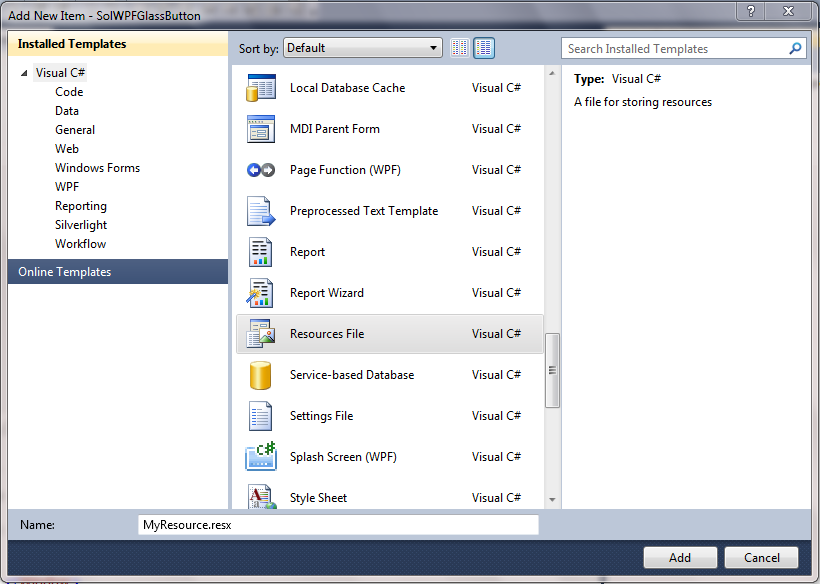
Task: Click the Page Function (WPF) arrows icon
Action: point(260,170)
